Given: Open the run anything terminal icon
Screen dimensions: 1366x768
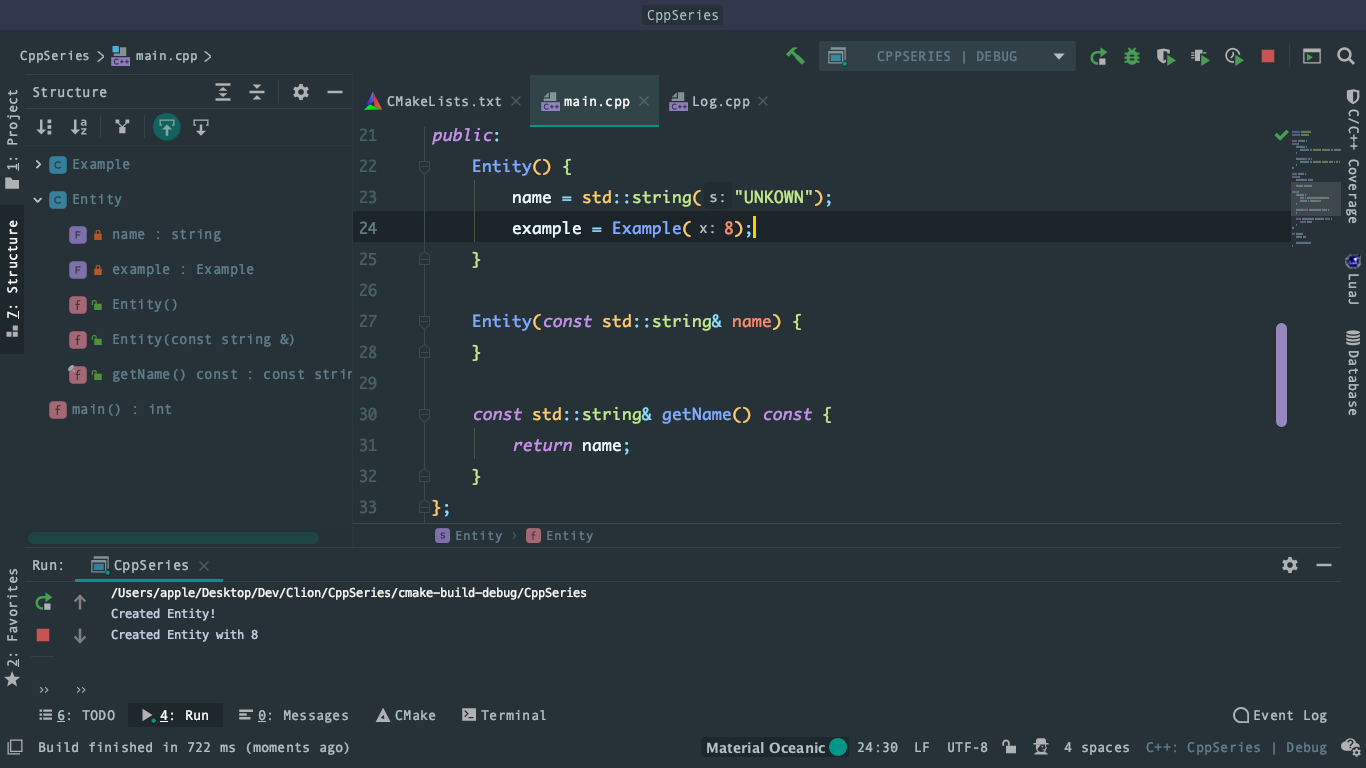Looking at the screenshot, I should [x=1311, y=56].
